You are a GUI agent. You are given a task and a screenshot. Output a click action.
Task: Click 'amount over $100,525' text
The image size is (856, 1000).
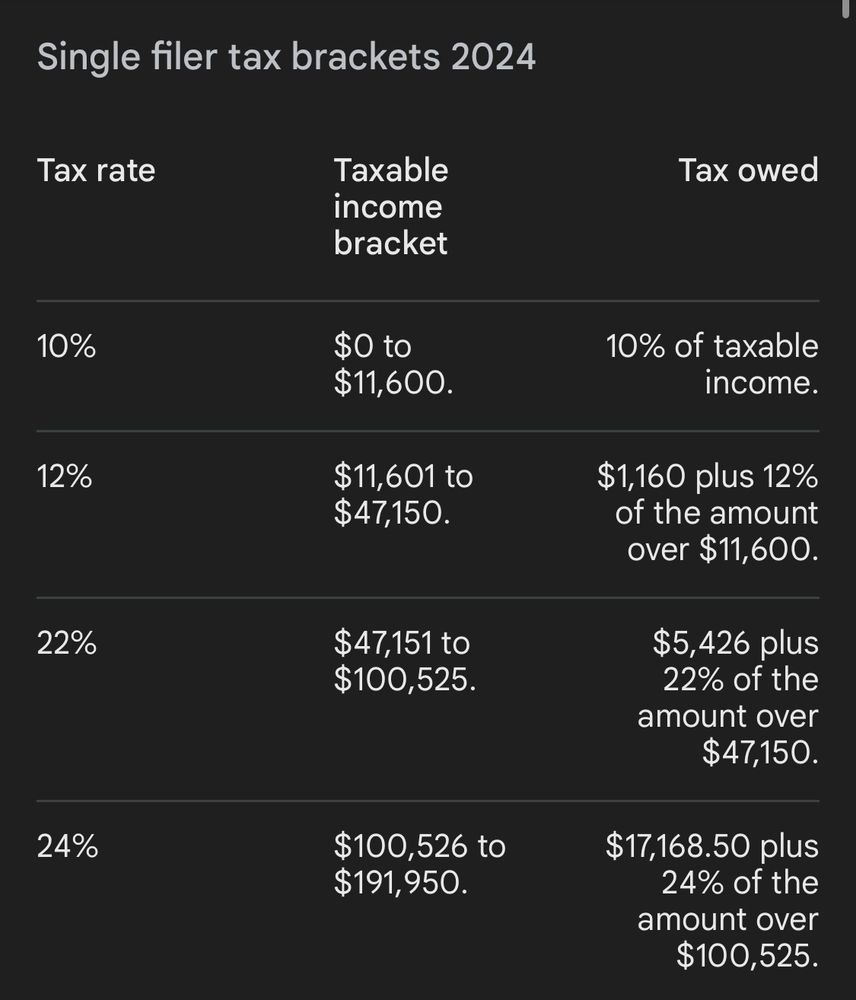pyautogui.click(x=728, y=938)
